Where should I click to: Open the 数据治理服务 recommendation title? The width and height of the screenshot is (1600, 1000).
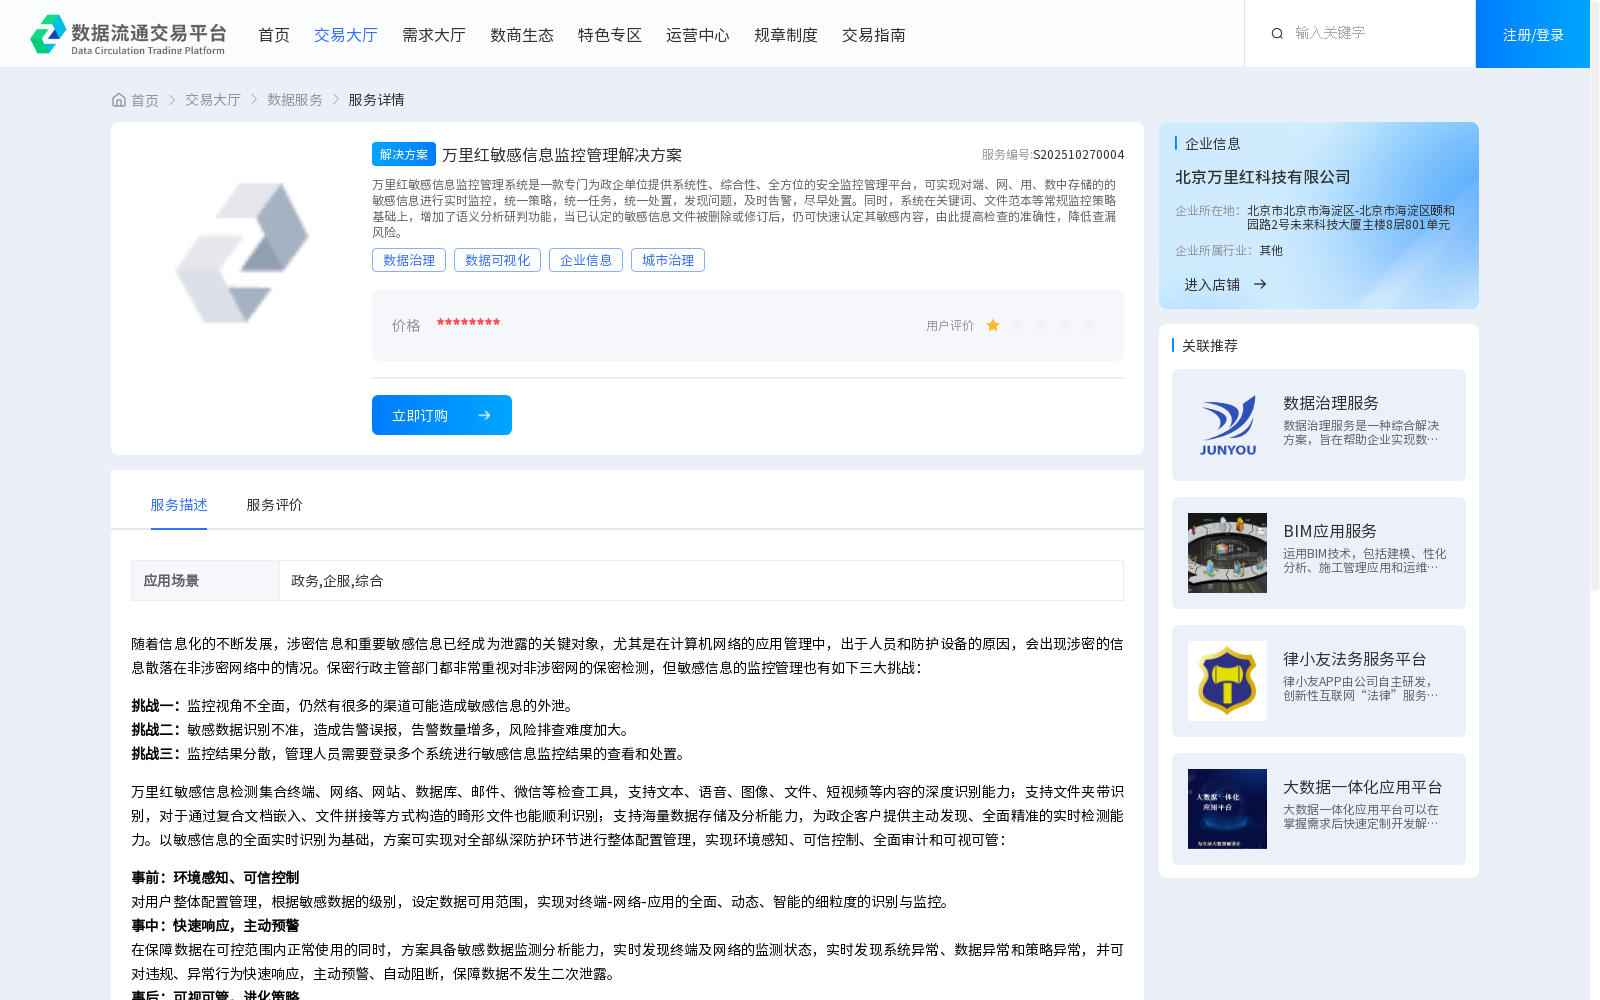pyautogui.click(x=1331, y=403)
